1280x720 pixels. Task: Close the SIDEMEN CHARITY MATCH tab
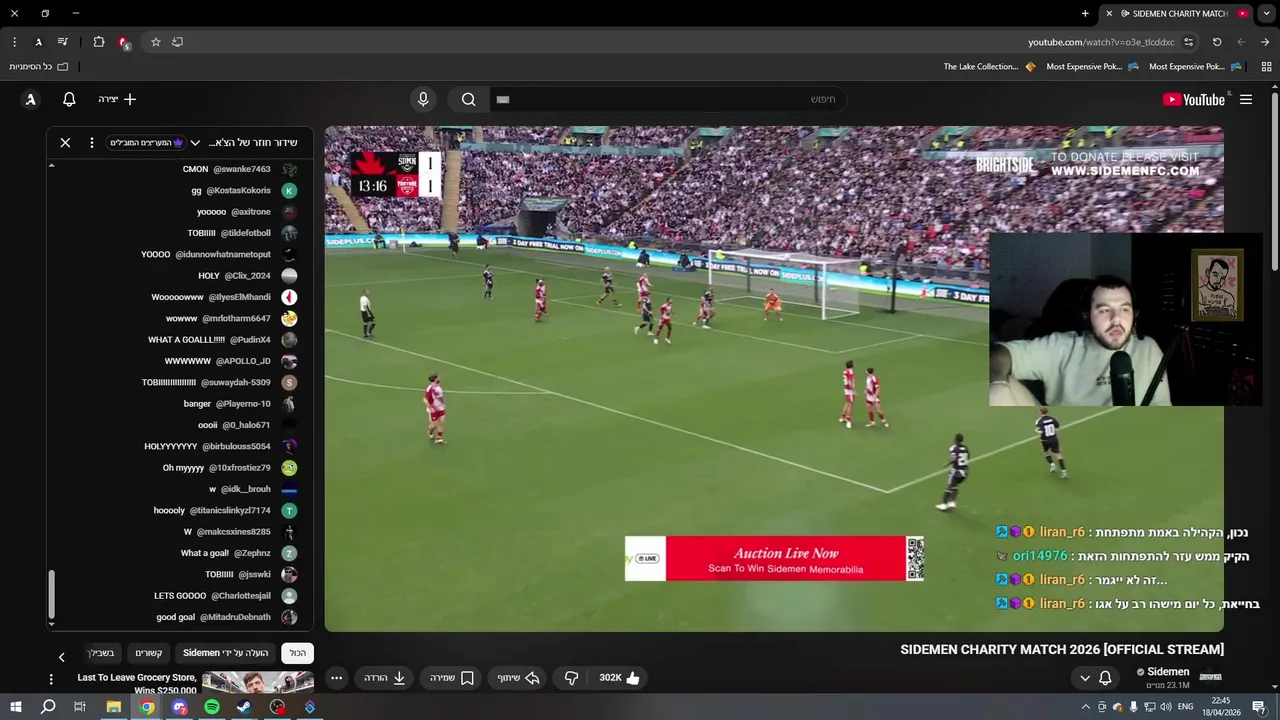coord(1109,14)
